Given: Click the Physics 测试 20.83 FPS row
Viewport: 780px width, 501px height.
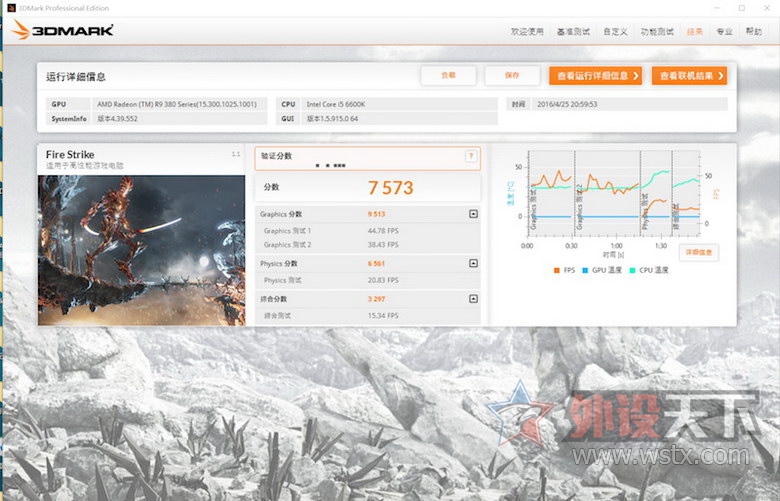Looking at the screenshot, I should point(368,280).
